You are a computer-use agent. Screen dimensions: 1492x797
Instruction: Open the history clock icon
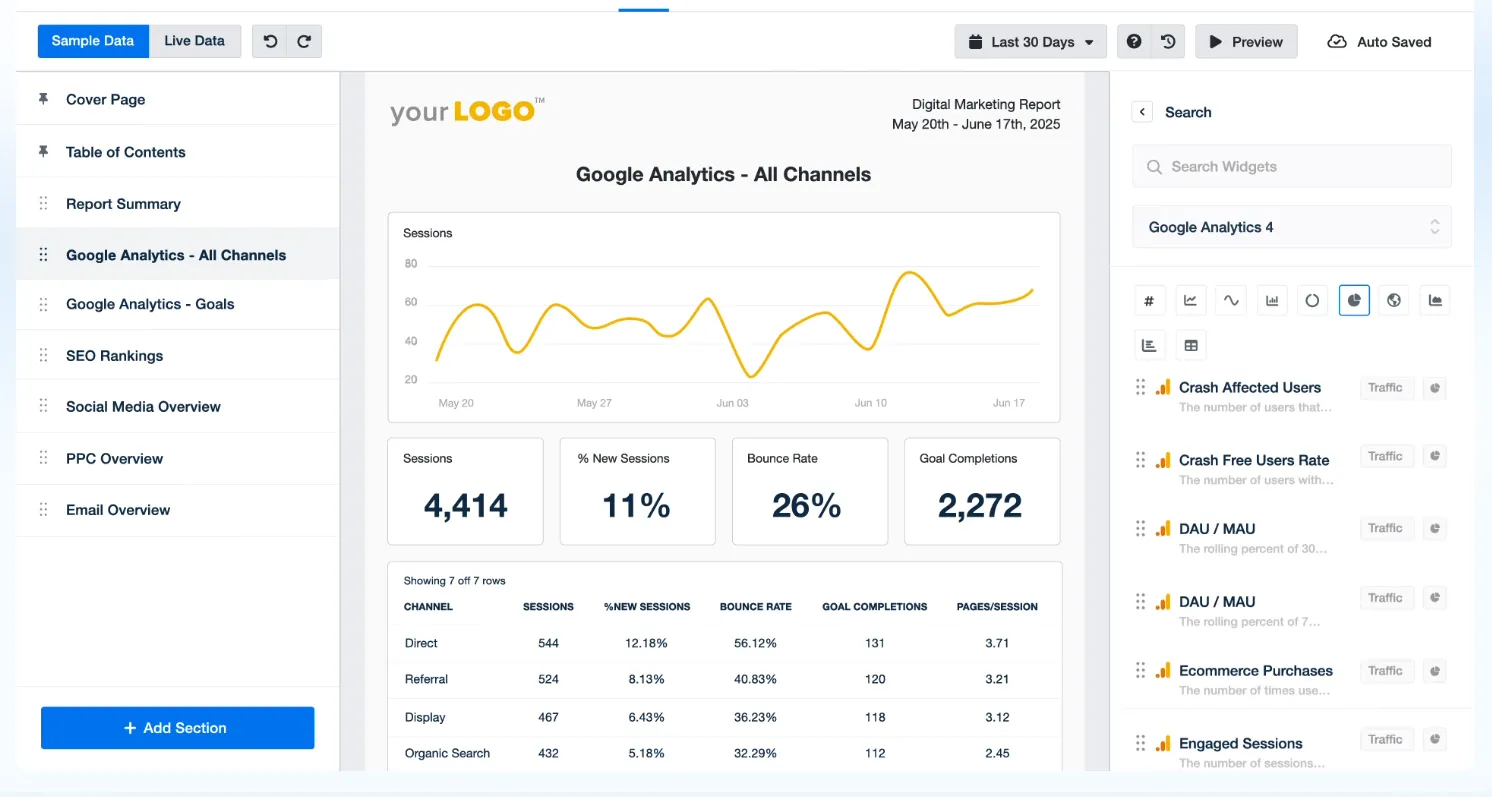1168,42
